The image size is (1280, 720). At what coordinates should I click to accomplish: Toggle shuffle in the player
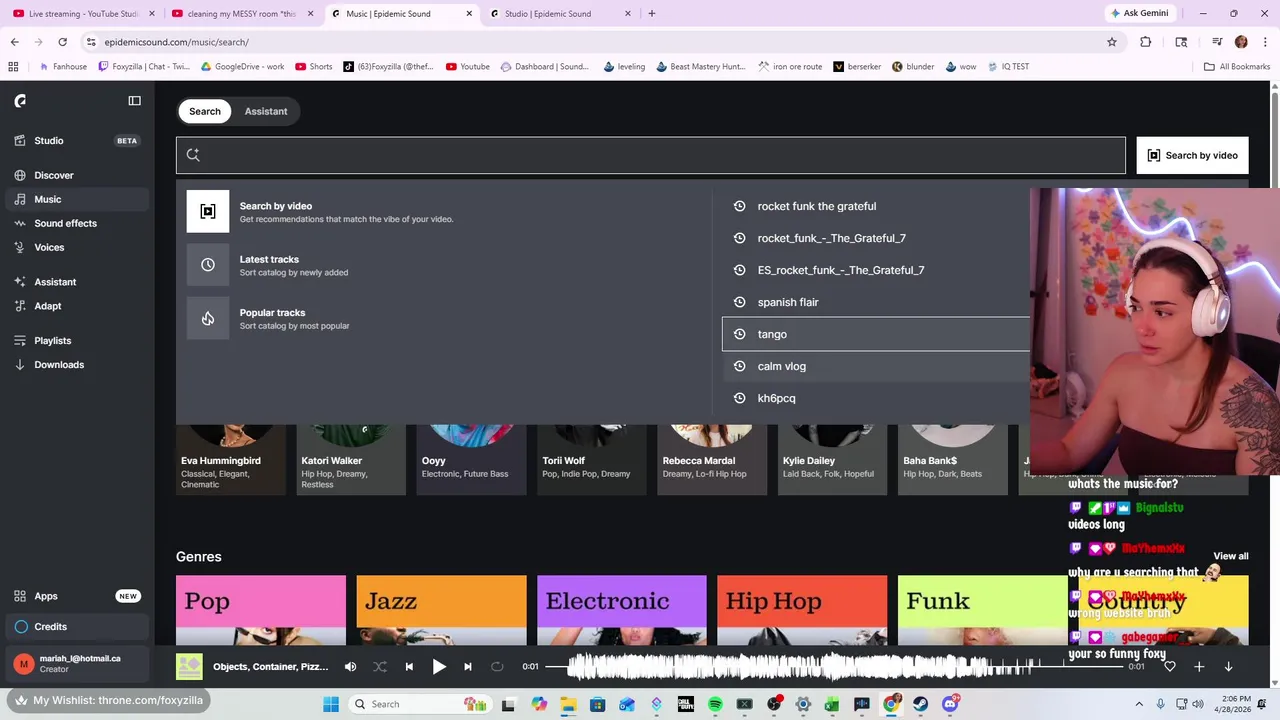tap(380, 667)
